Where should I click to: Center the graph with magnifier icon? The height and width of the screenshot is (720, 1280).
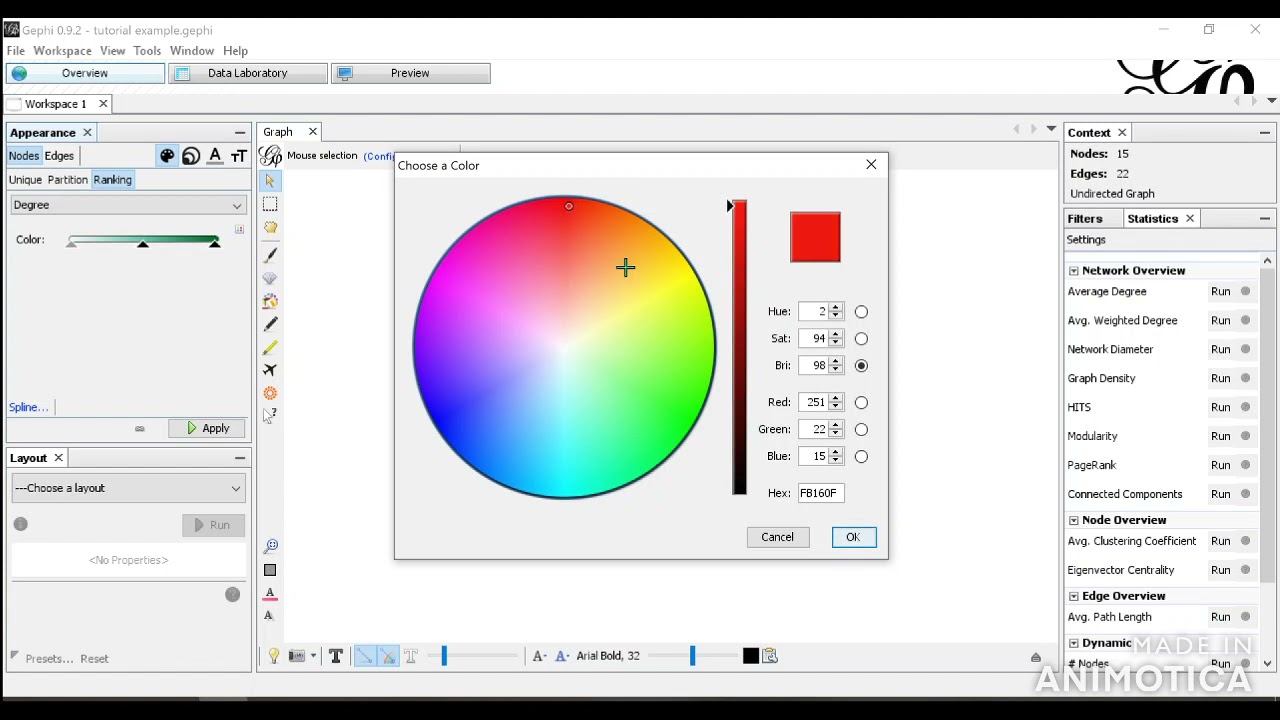coord(270,547)
